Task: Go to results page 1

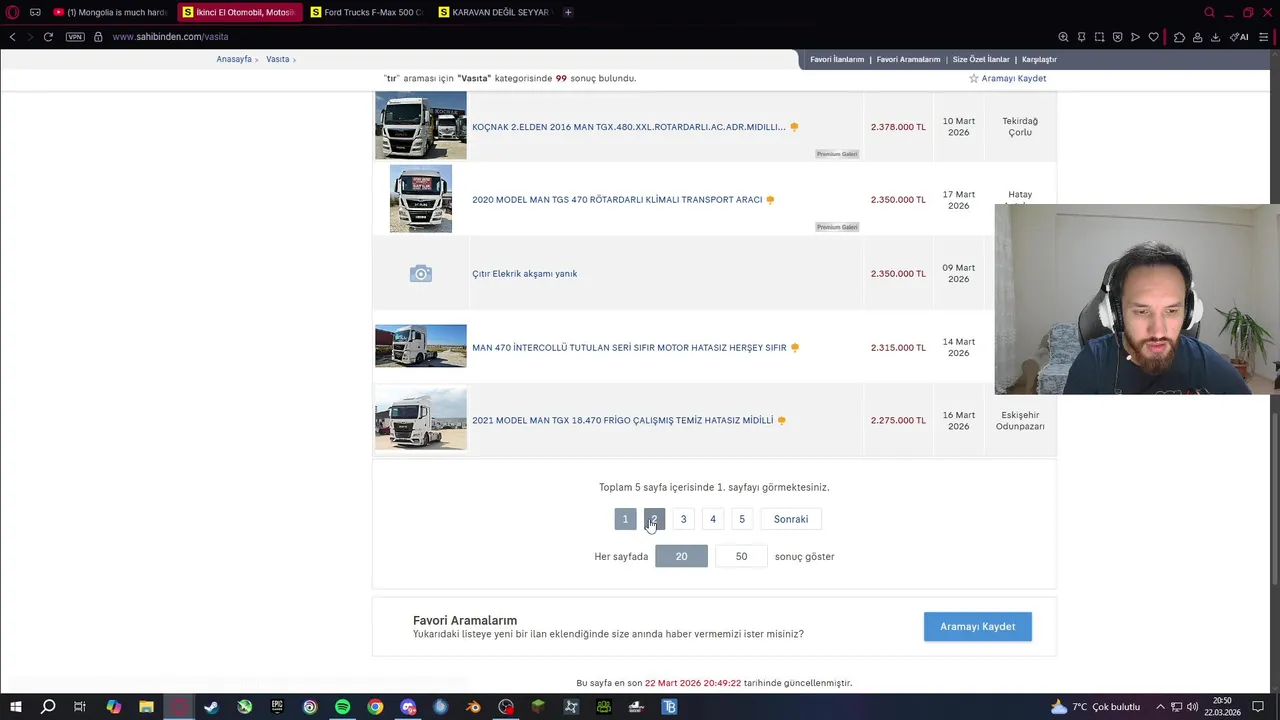Action: (x=625, y=519)
